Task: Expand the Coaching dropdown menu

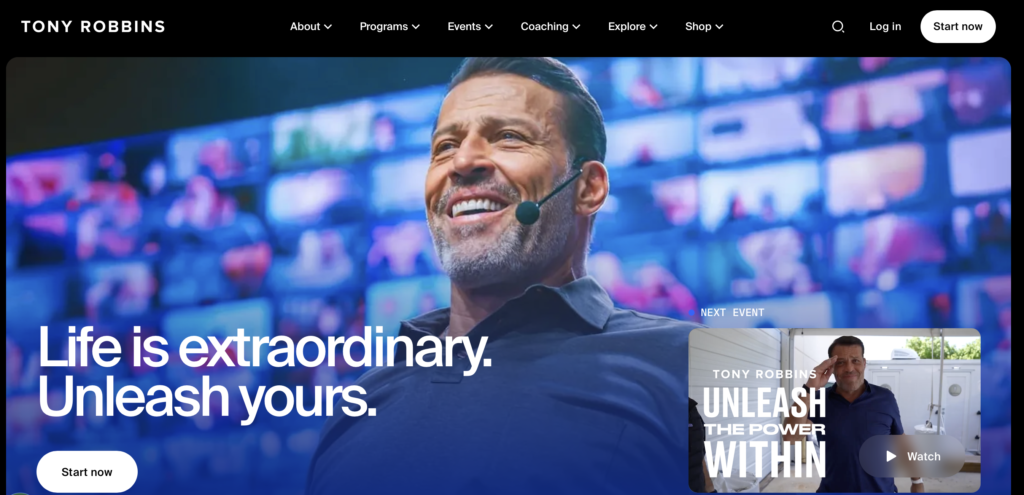Action: click(550, 27)
